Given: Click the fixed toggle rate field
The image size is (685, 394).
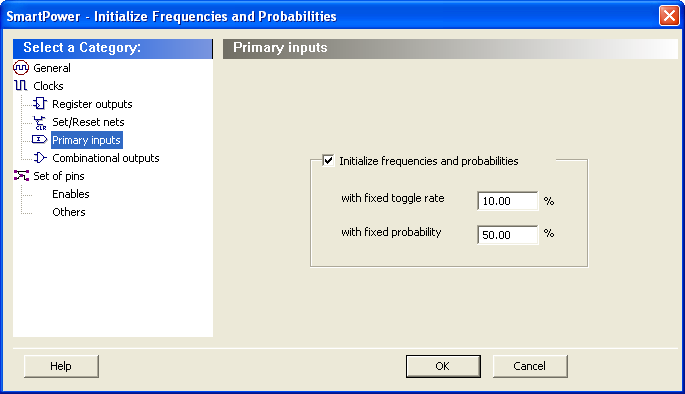Looking at the screenshot, I should pos(508,201).
